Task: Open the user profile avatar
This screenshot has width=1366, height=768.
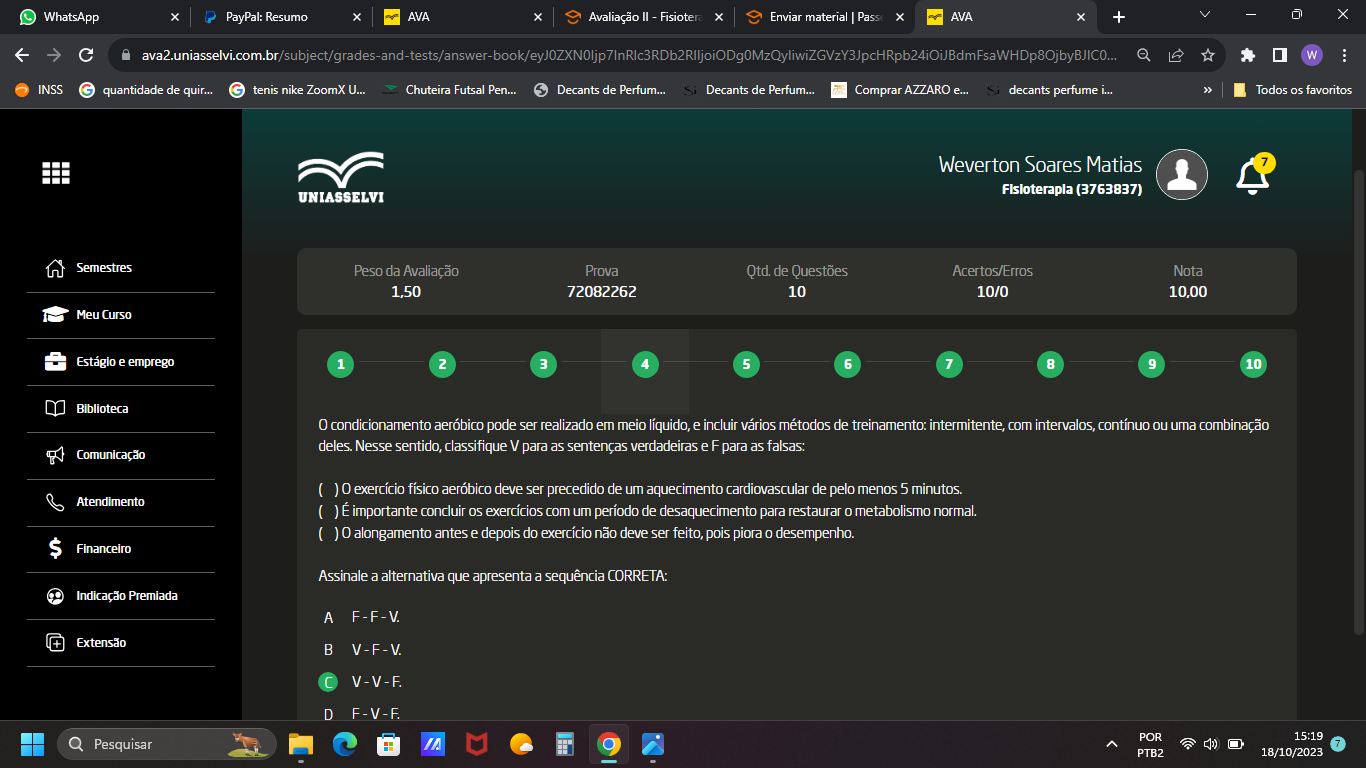Action: pyautogui.click(x=1181, y=175)
